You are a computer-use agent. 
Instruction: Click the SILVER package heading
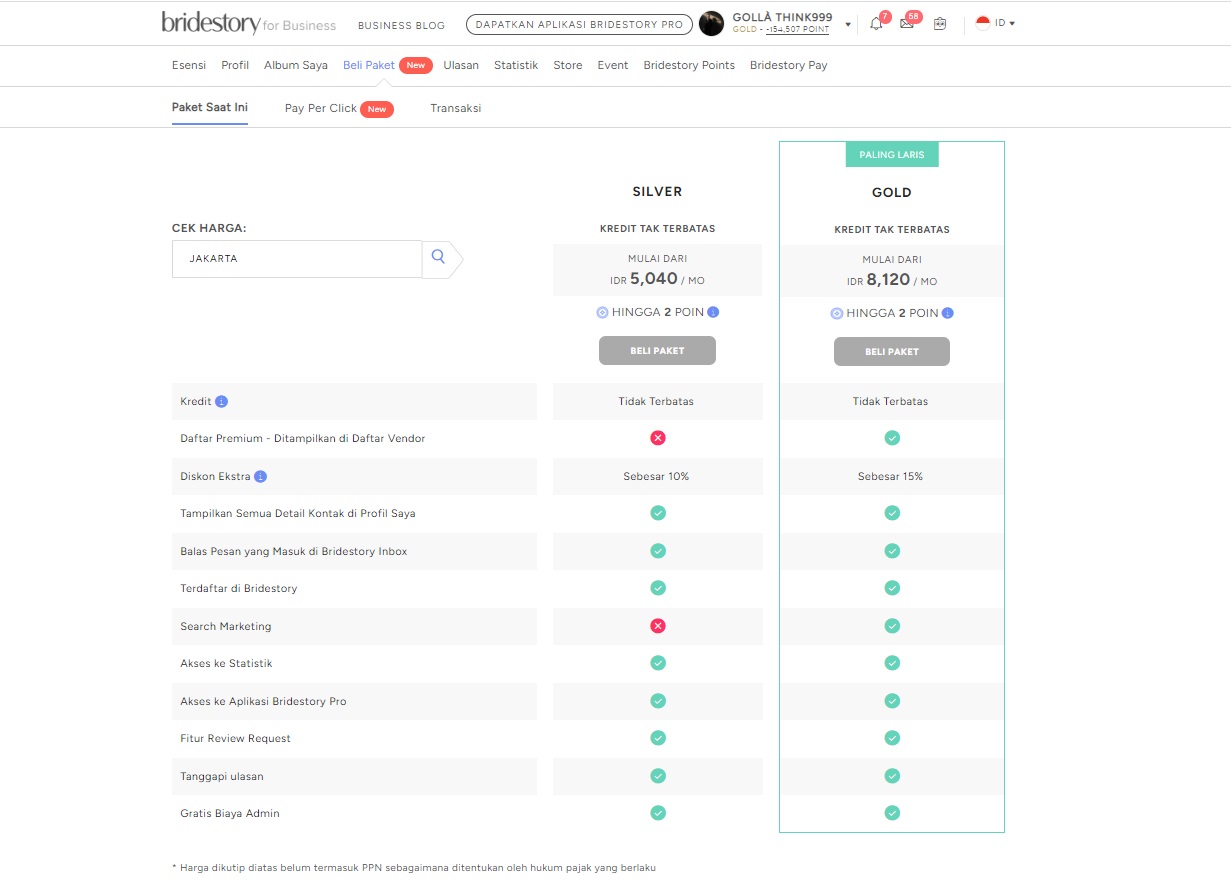point(657,191)
